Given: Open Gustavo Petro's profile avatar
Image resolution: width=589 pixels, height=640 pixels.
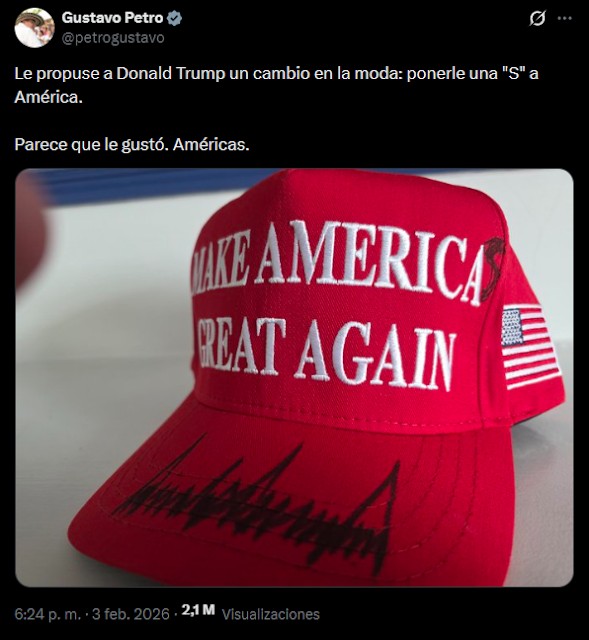Looking at the screenshot, I should 34,27.
